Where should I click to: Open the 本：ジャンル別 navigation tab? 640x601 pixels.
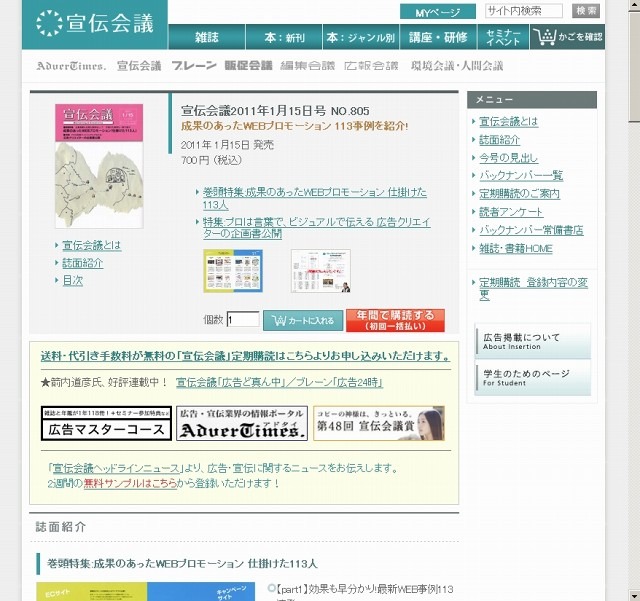click(361, 37)
